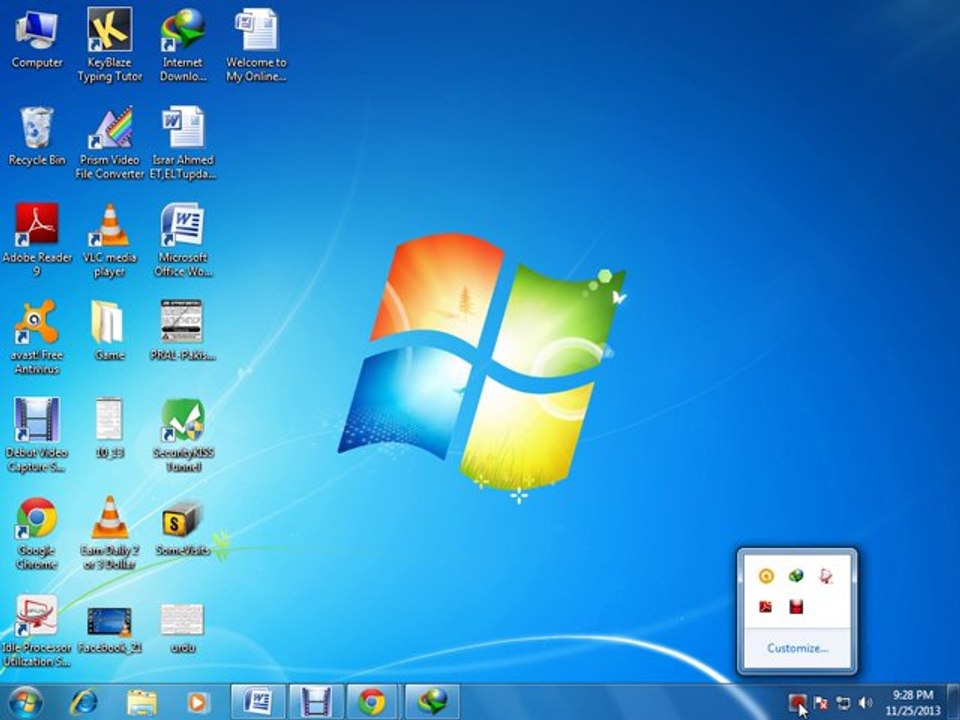
Task: Click the Show desktop button at the taskbar edge
Action: 953,702
